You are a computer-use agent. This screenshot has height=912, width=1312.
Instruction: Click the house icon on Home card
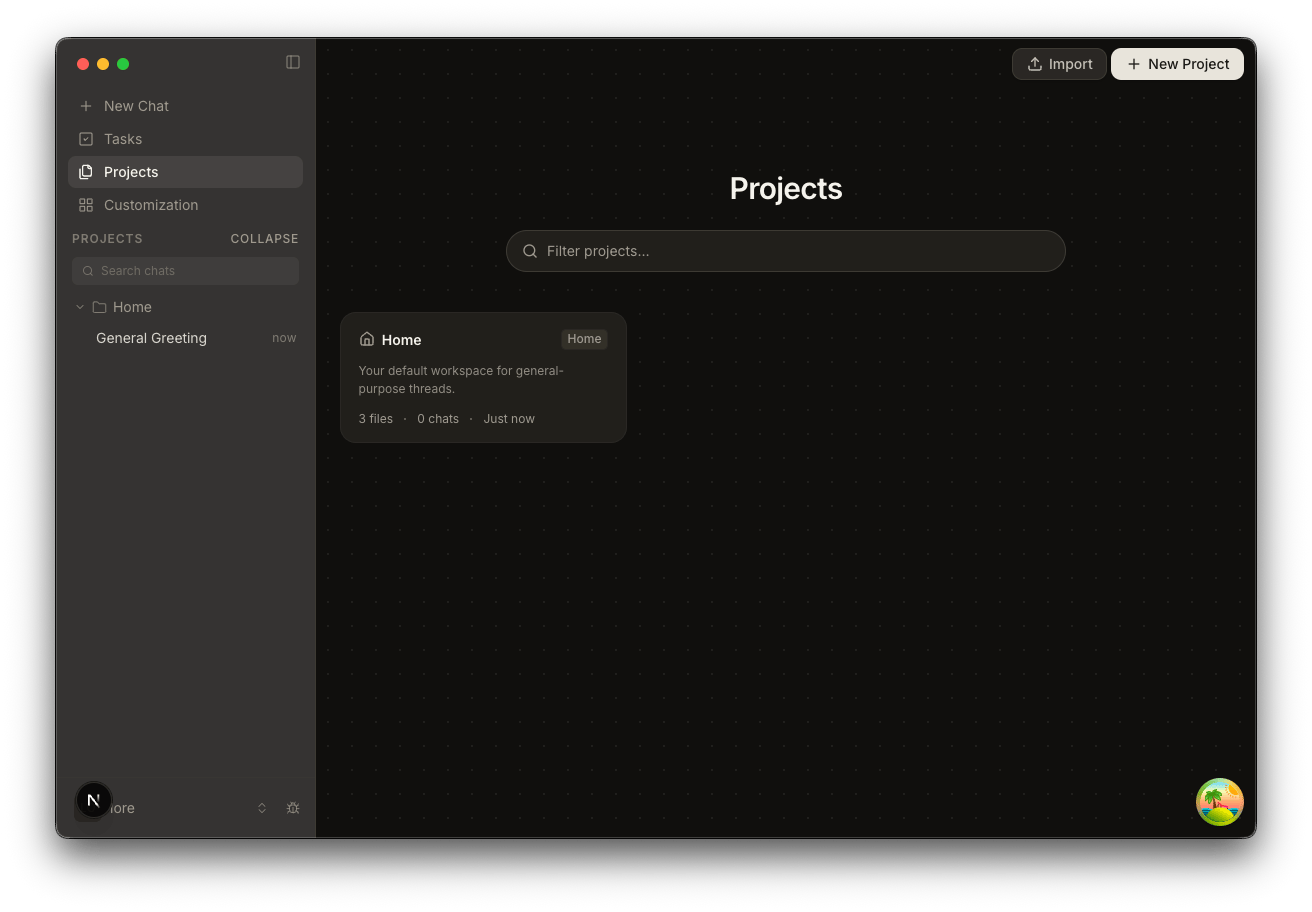(x=367, y=339)
